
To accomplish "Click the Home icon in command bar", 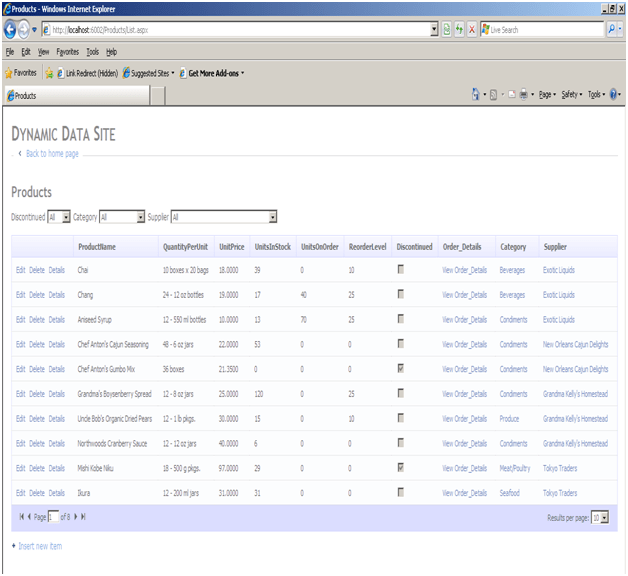I will click(x=476, y=95).
